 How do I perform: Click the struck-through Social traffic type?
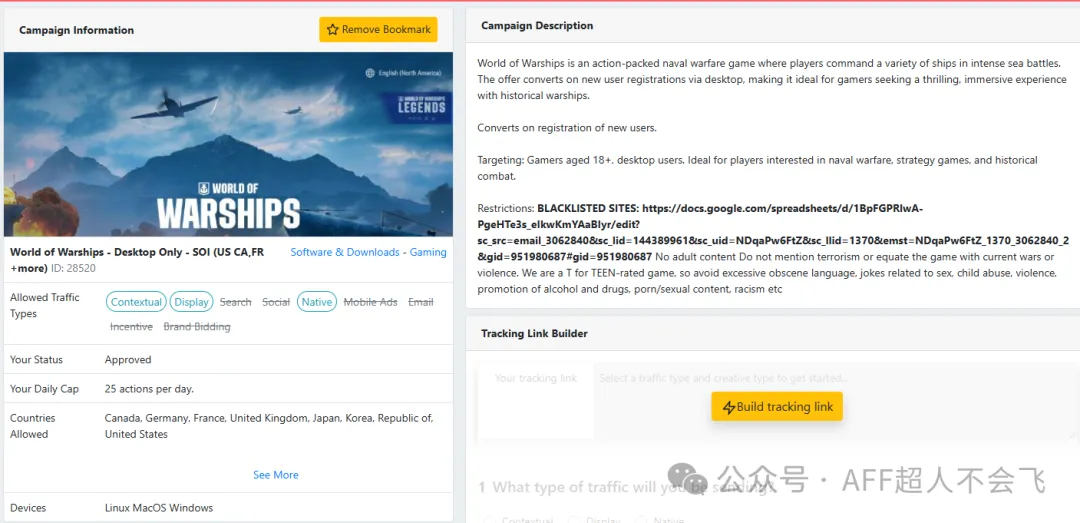click(276, 302)
